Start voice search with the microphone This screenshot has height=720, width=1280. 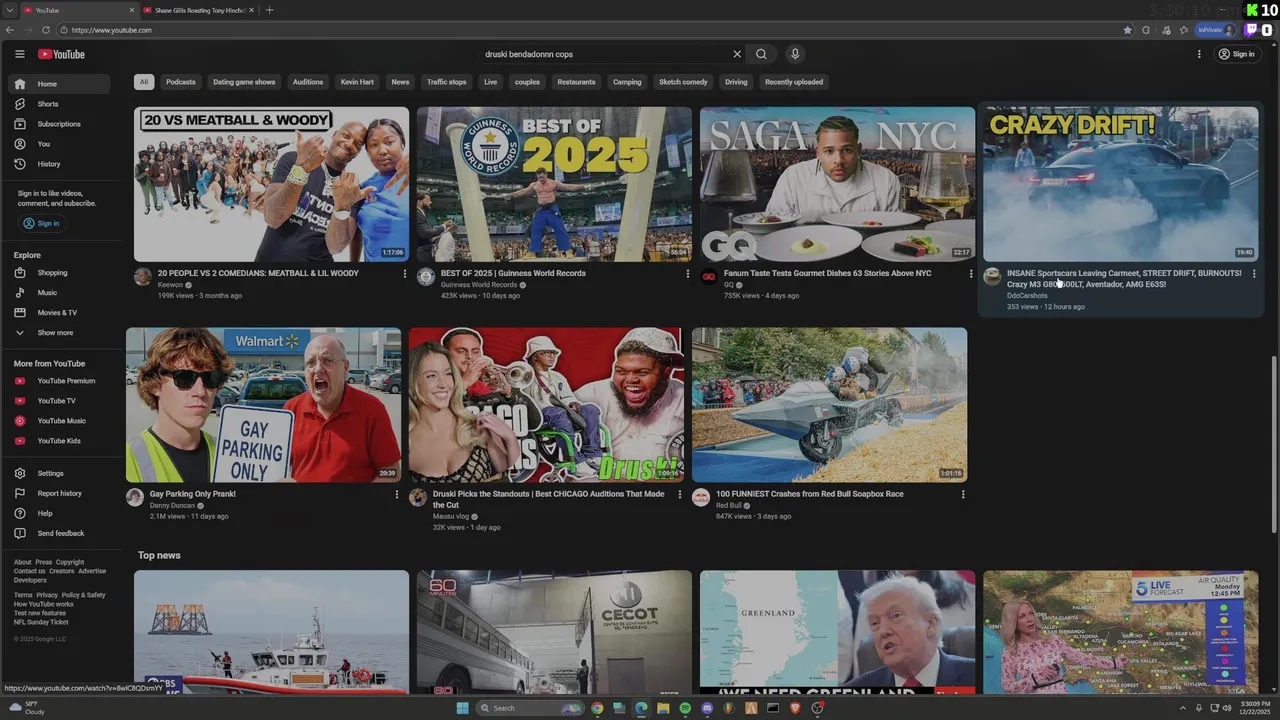pyautogui.click(x=795, y=54)
